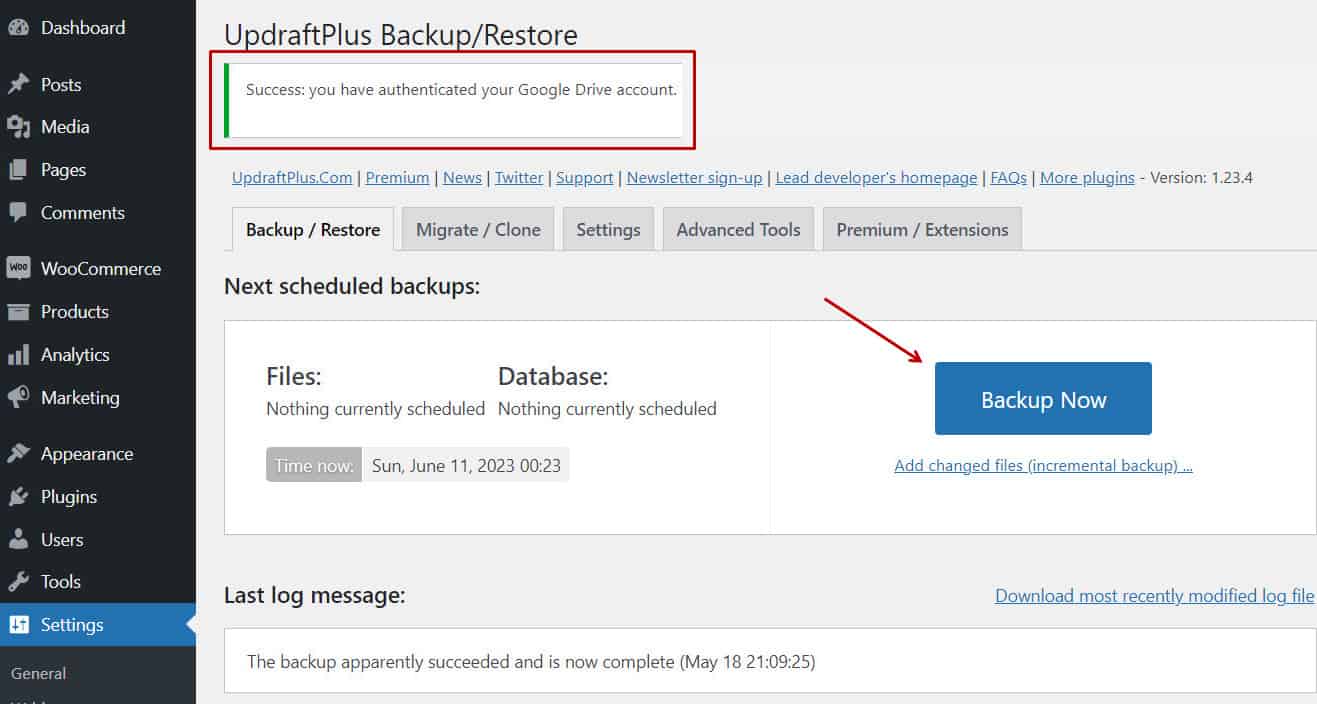1317x704 pixels.
Task: Click the Pages icon in sidebar
Action: pyautogui.click(x=18, y=170)
